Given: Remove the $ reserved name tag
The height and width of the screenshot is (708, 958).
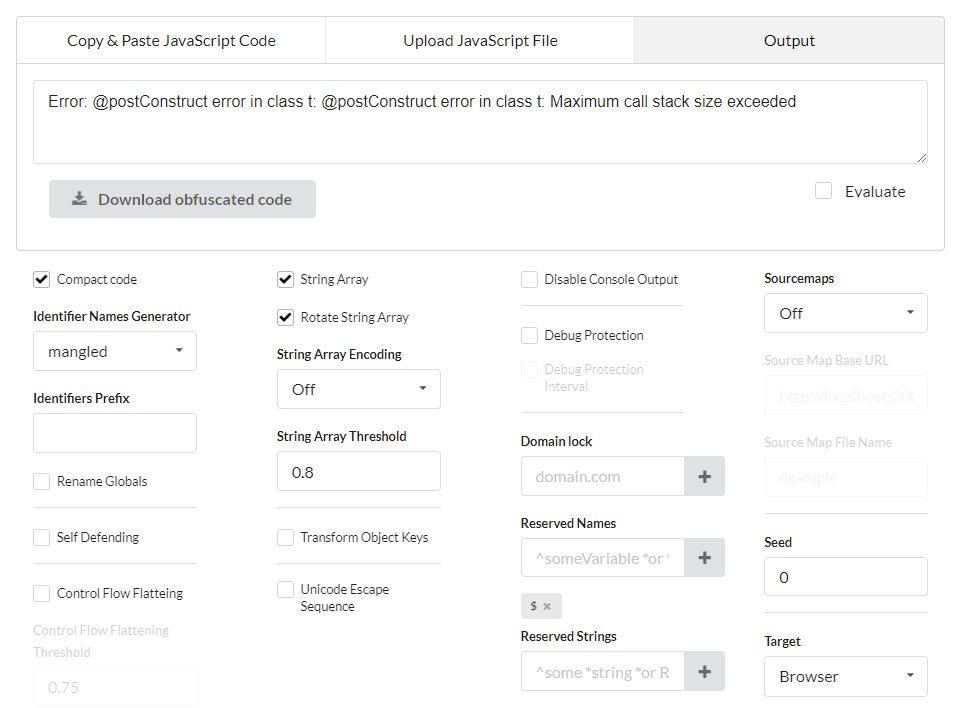Looking at the screenshot, I should coord(547,606).
